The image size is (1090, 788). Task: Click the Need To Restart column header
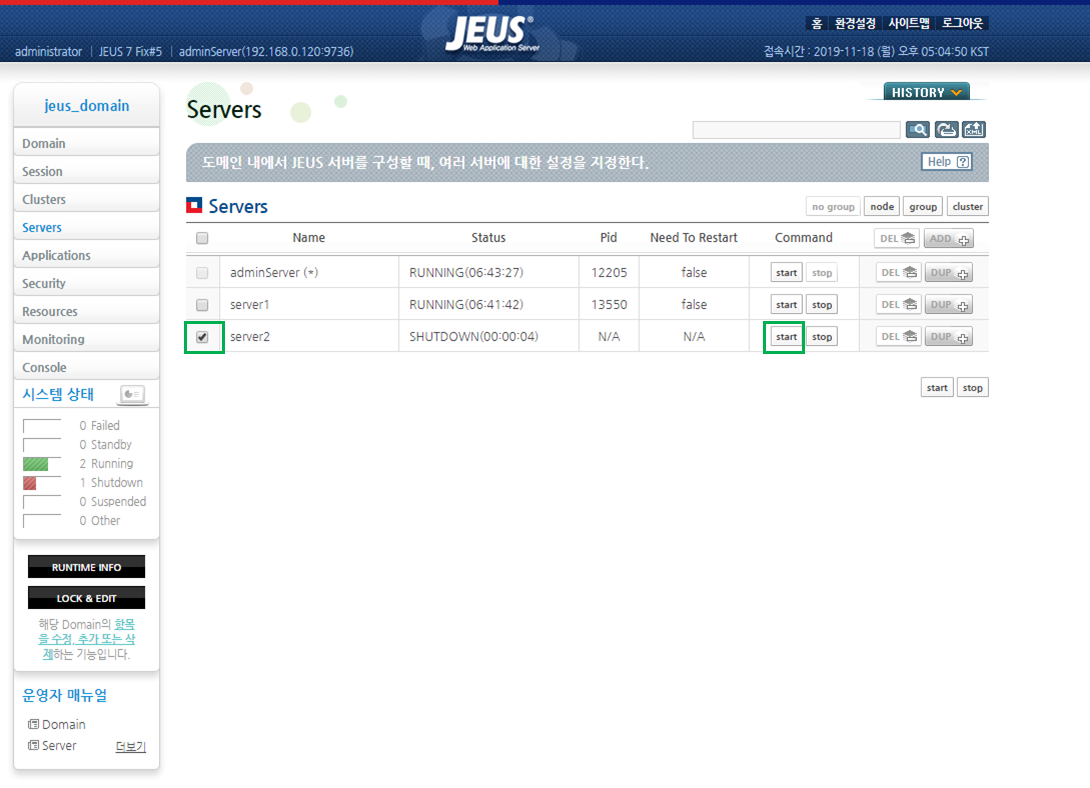tap(694, 238)
